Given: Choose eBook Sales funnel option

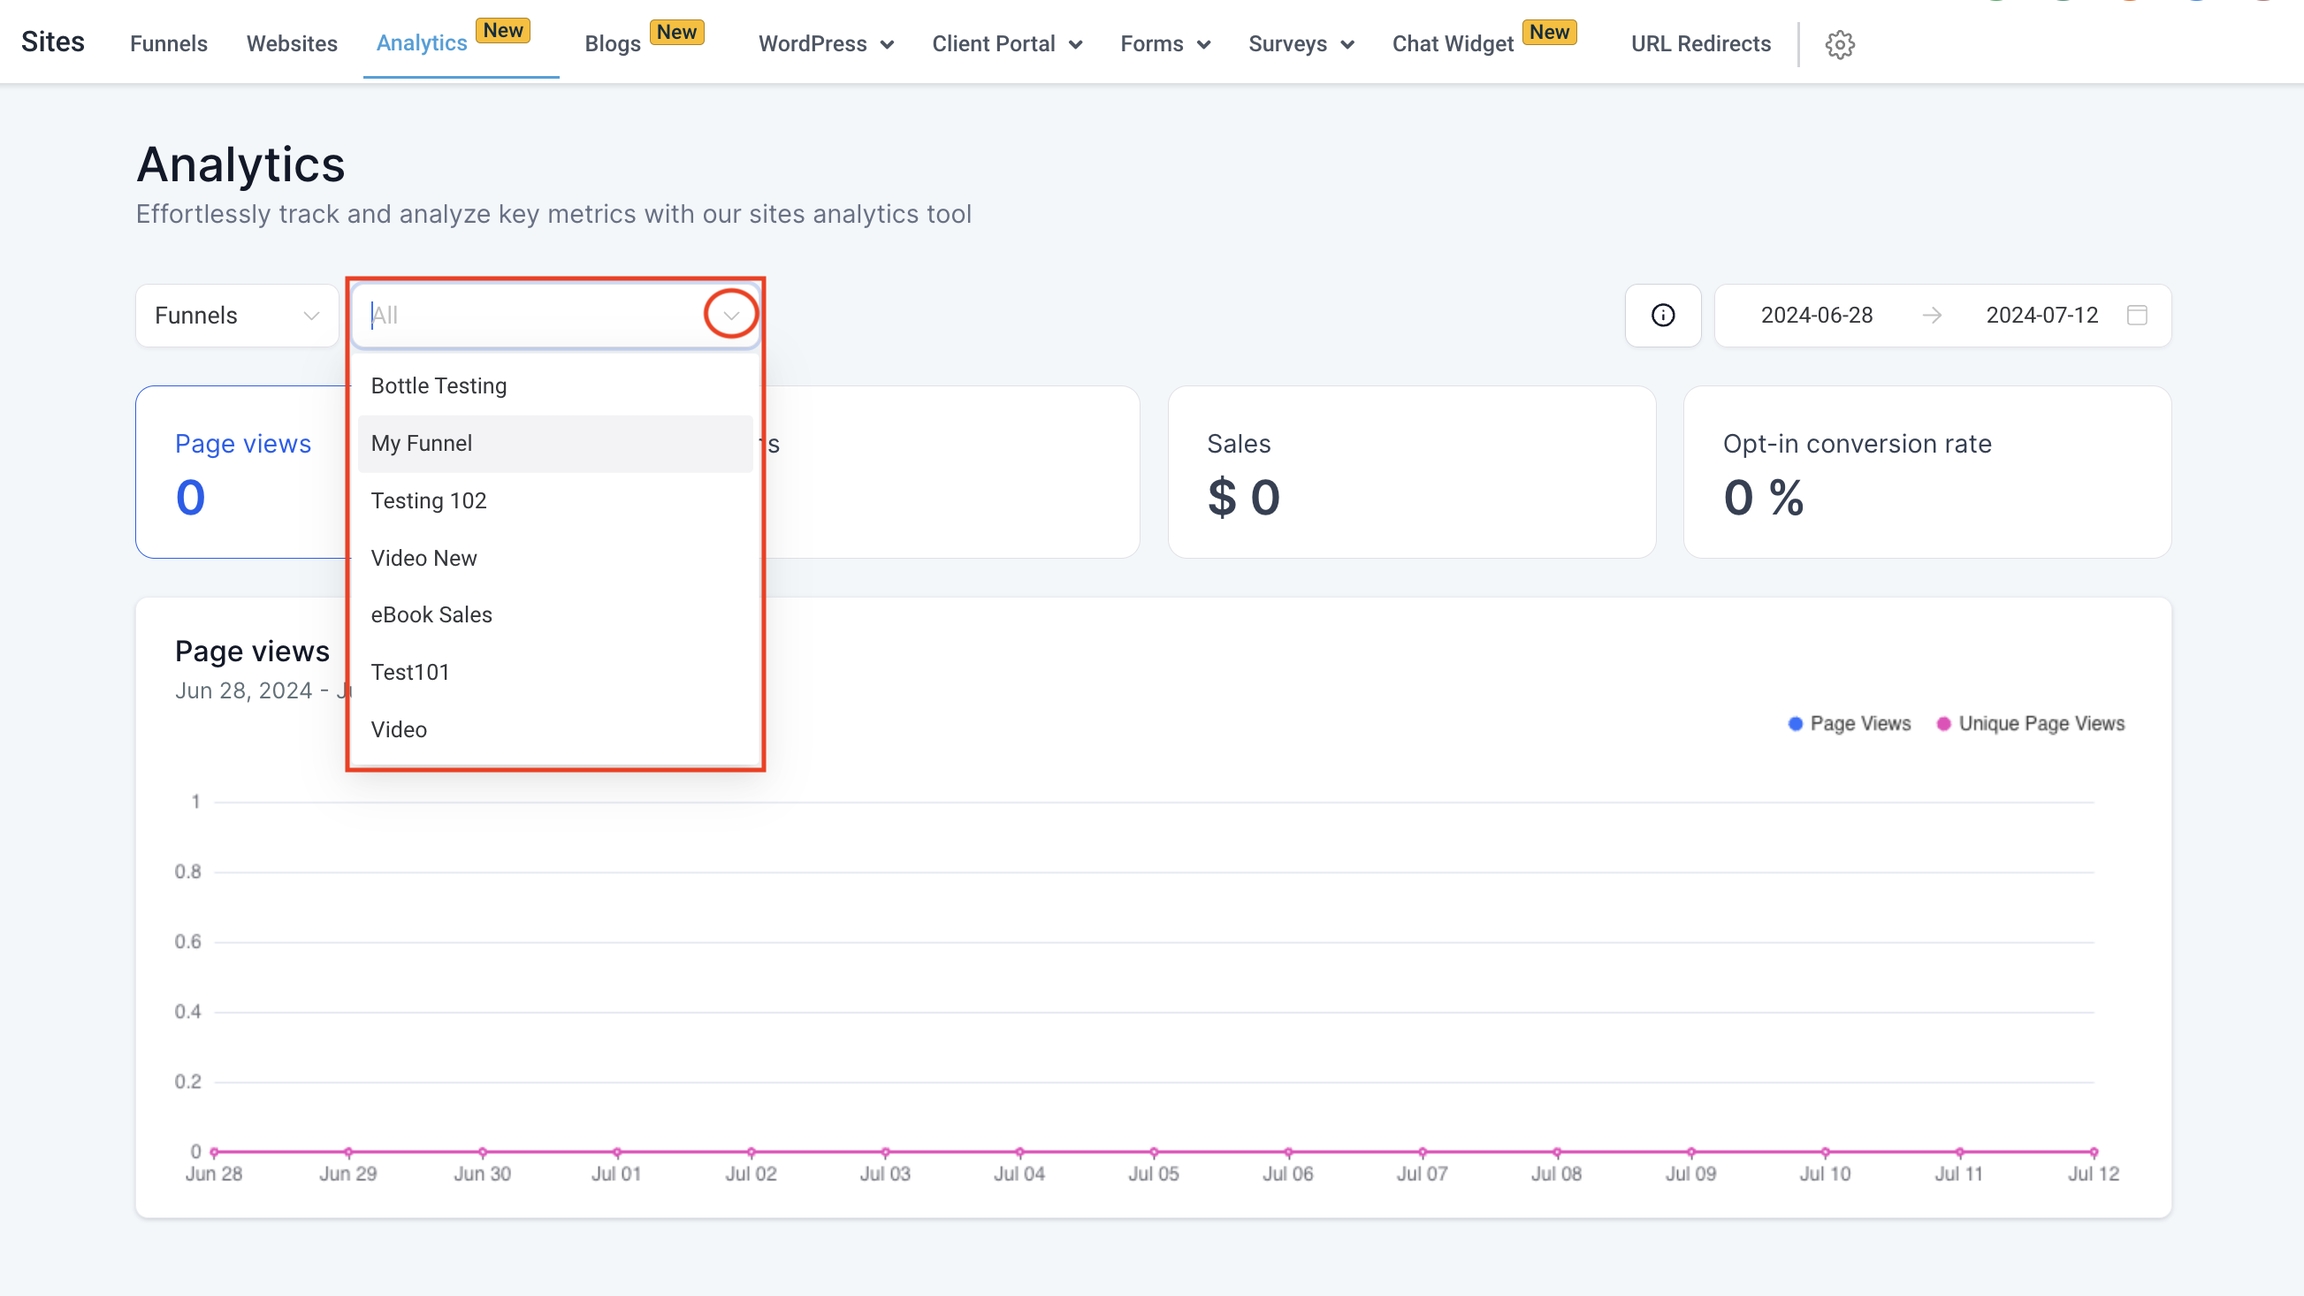Looking at the screenshot, I should tap(431, 615).
